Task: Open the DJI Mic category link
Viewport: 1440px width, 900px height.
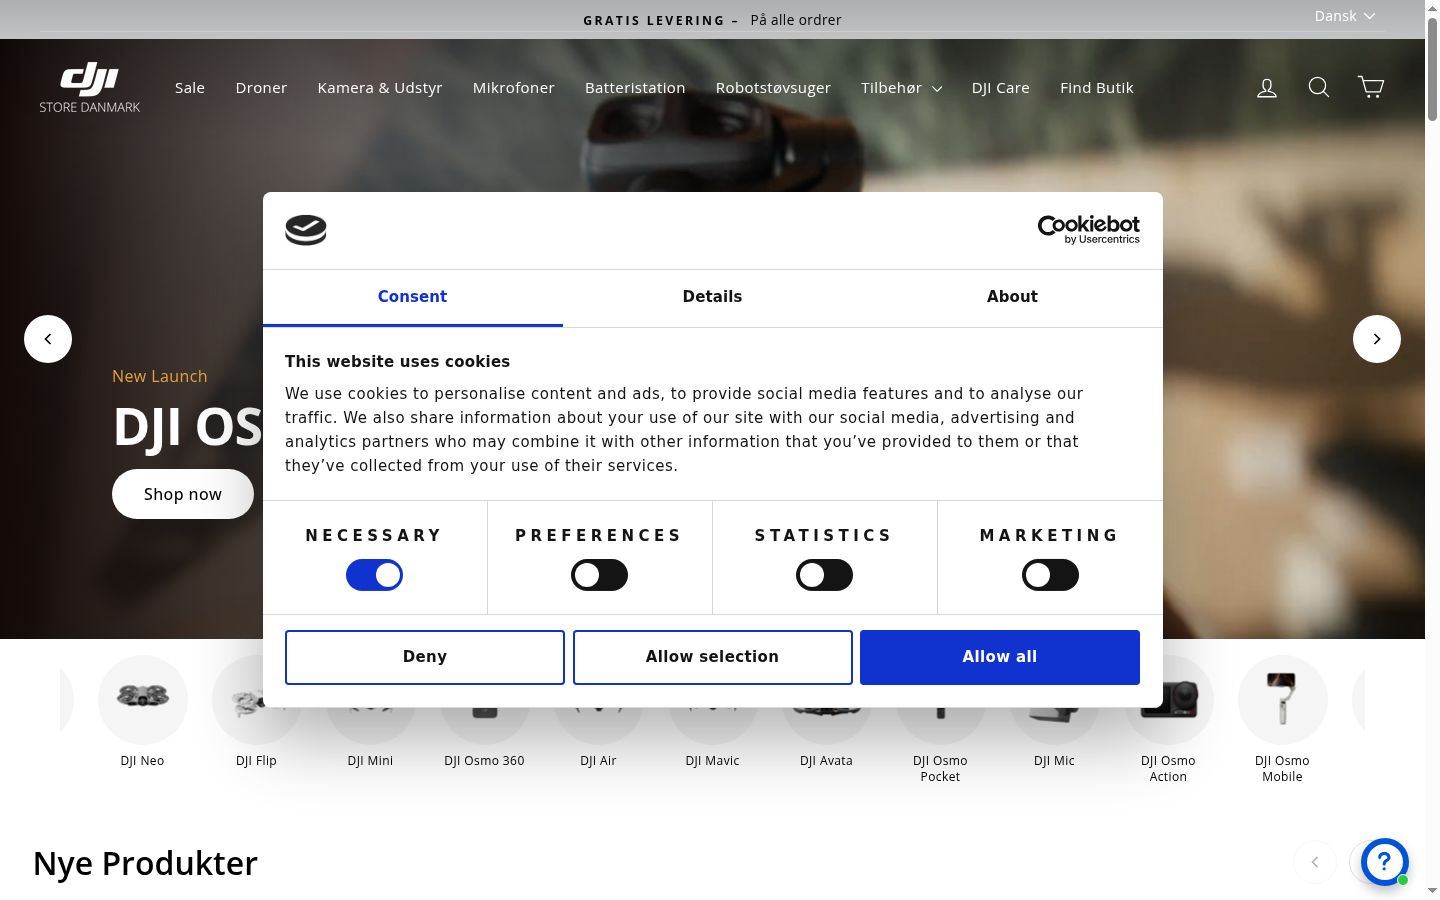Action: tap(1054, 760)
